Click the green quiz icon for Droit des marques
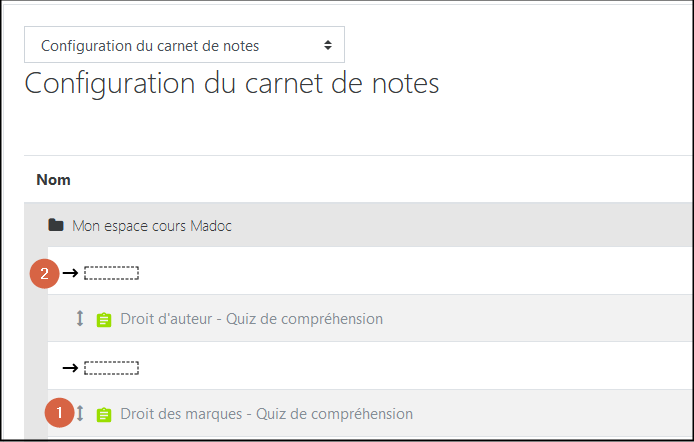Screen dimensions: 694x442 (x=103, y=414)
